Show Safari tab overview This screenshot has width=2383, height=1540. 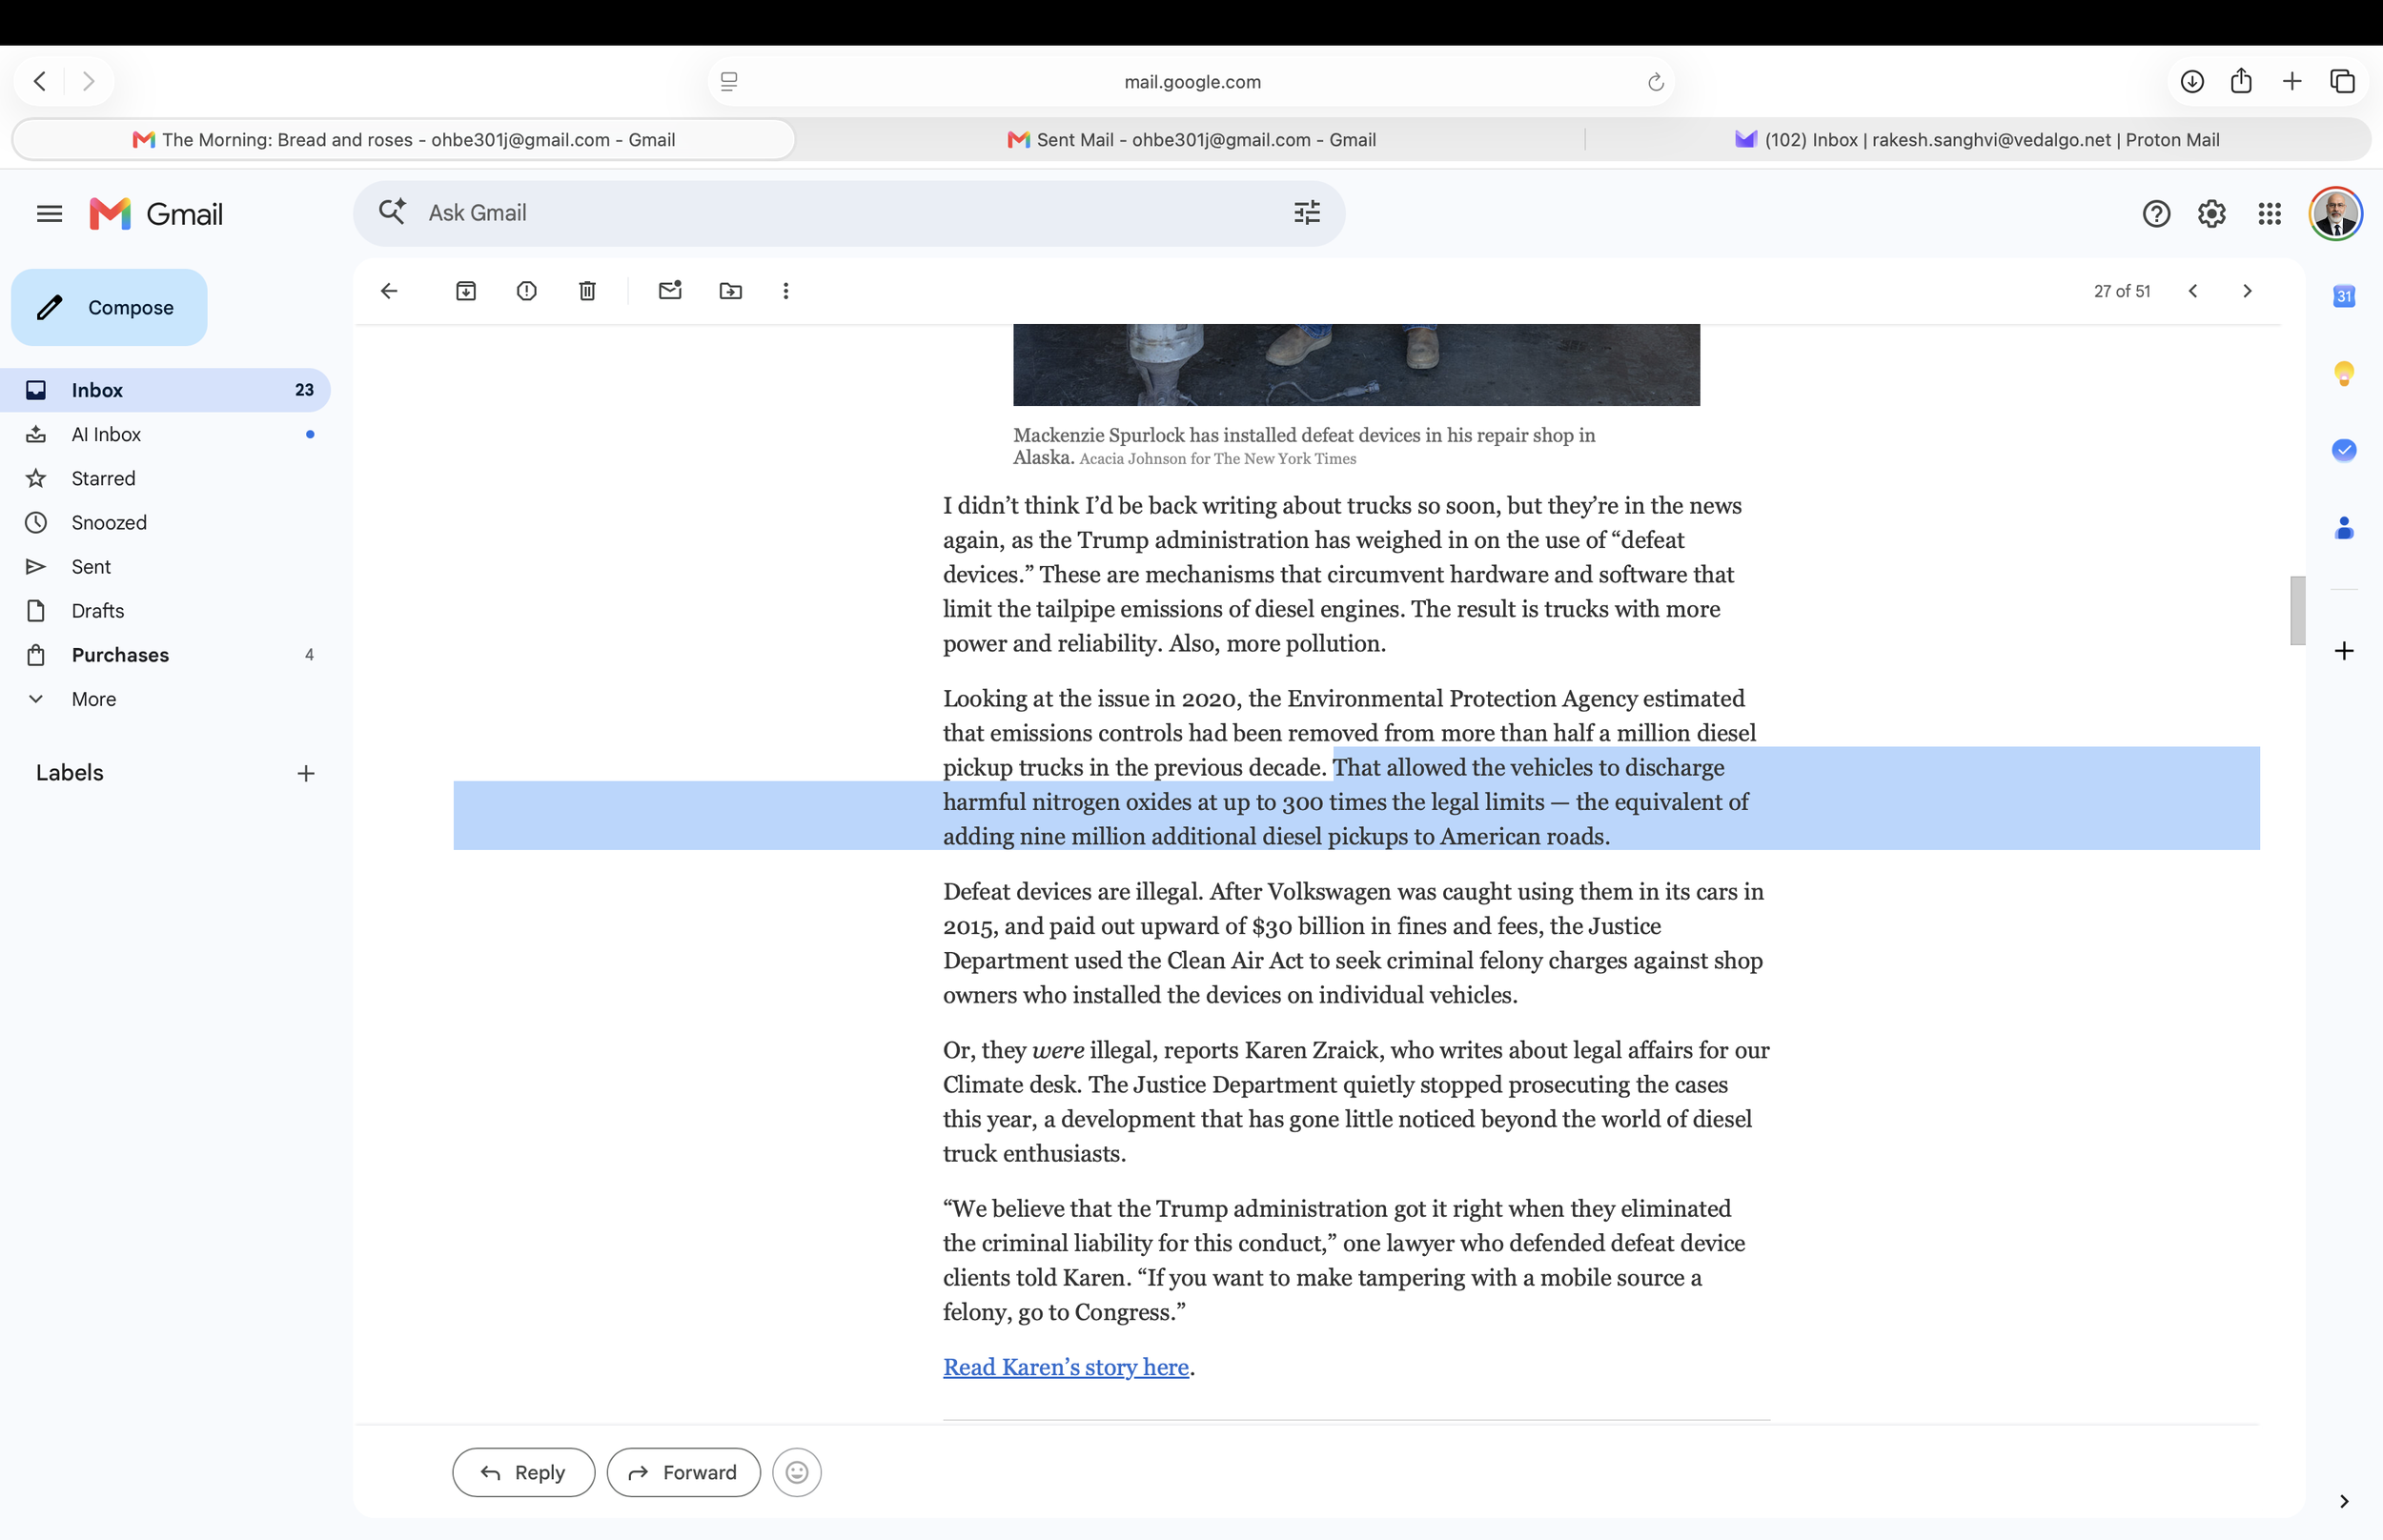2342,81
